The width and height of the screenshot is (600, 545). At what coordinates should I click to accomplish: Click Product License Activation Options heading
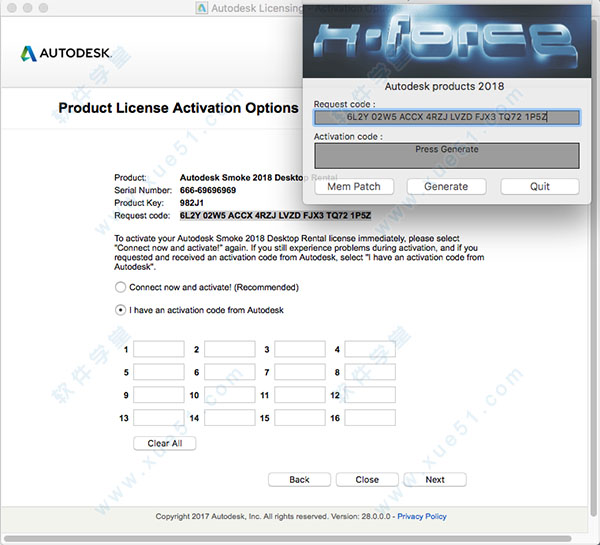(x=178, y=108)
